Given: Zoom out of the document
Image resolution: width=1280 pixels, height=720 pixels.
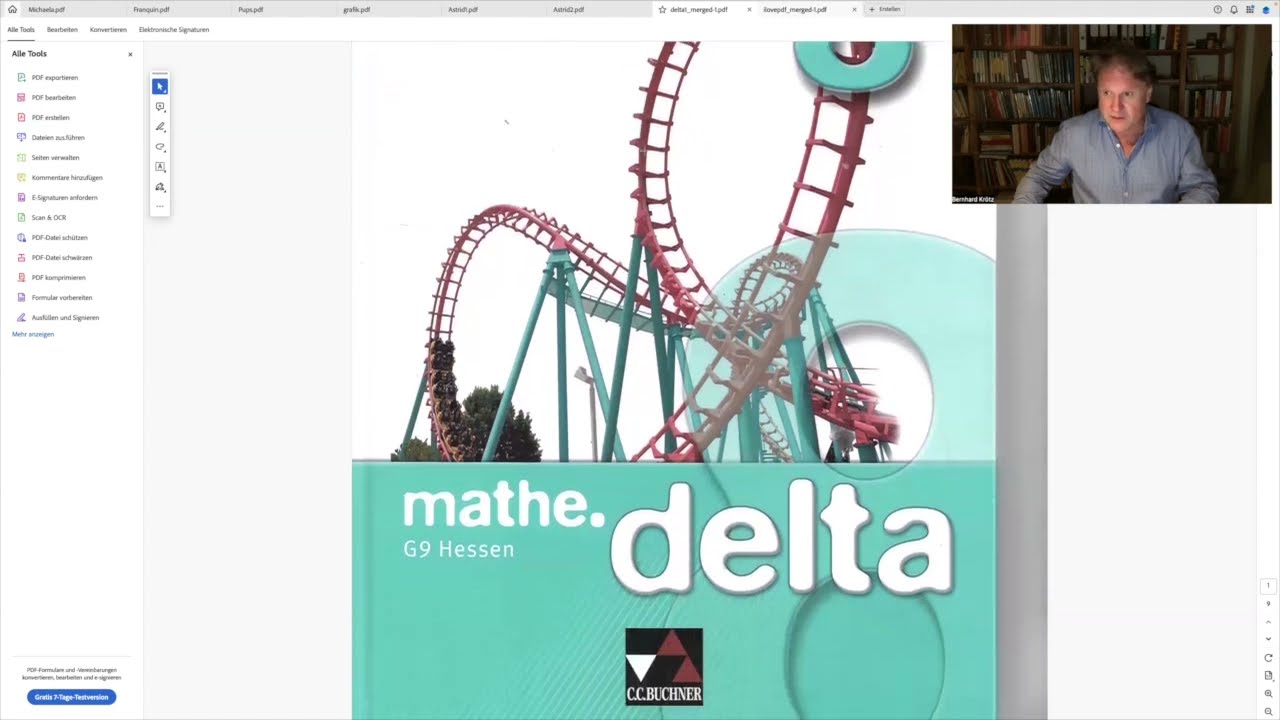Looking at the screenshot, I should (1268, 711).
